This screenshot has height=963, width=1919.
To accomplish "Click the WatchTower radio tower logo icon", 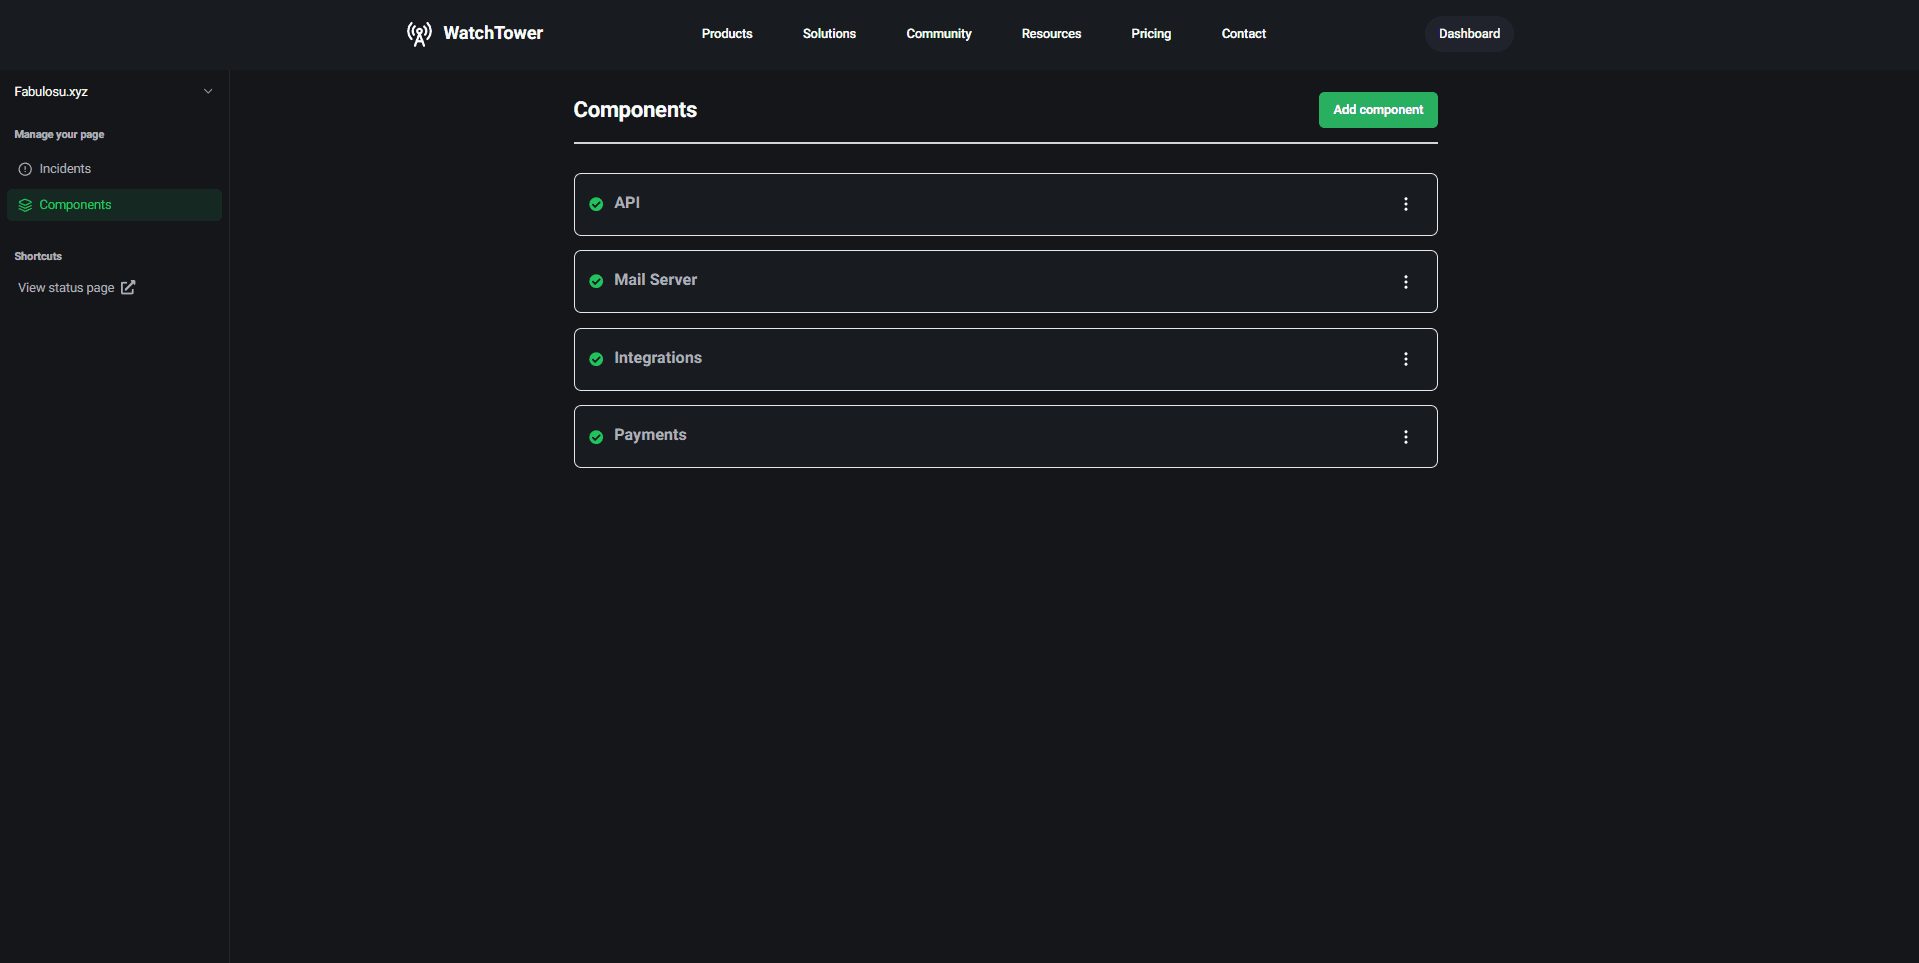I will click(419, 33).
